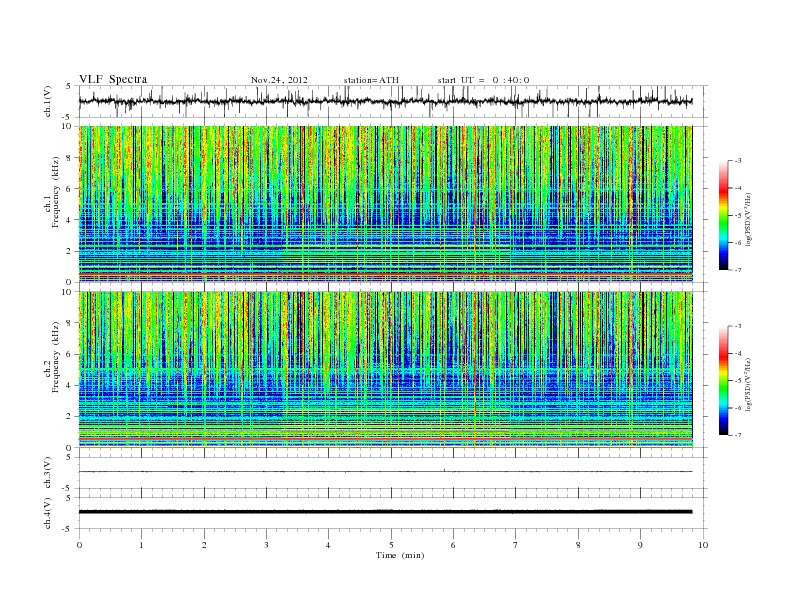The width and height of the screenshot is (792, 612).
Task: Click the ch.1 frequency axis tick "4"
Action: 70,220
